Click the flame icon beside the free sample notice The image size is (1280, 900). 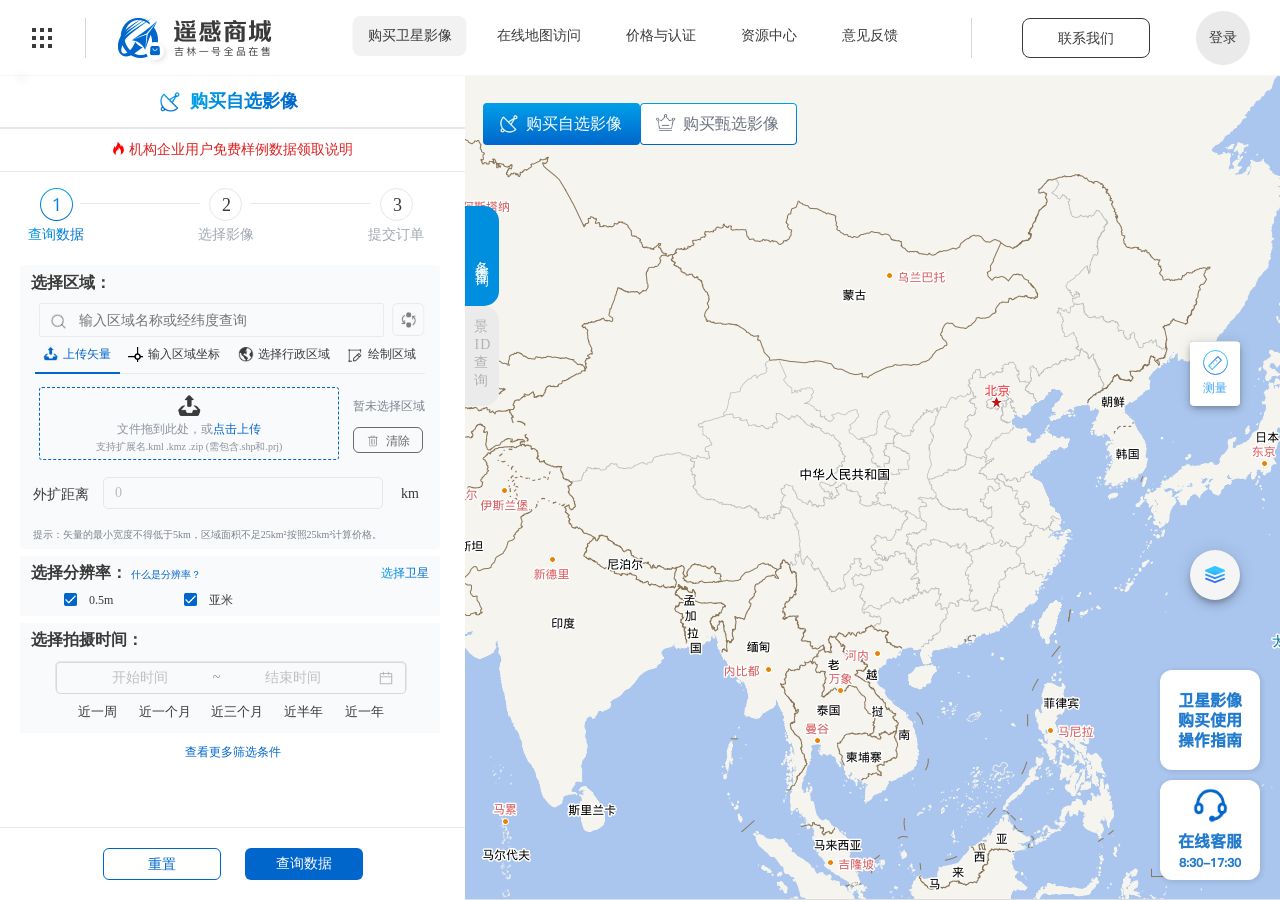118,149
